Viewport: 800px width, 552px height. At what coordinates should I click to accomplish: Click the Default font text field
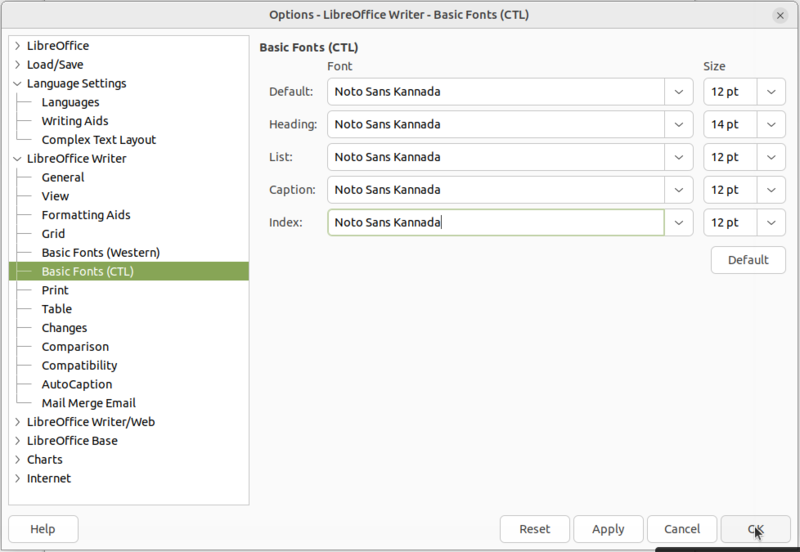pos(496,92)
